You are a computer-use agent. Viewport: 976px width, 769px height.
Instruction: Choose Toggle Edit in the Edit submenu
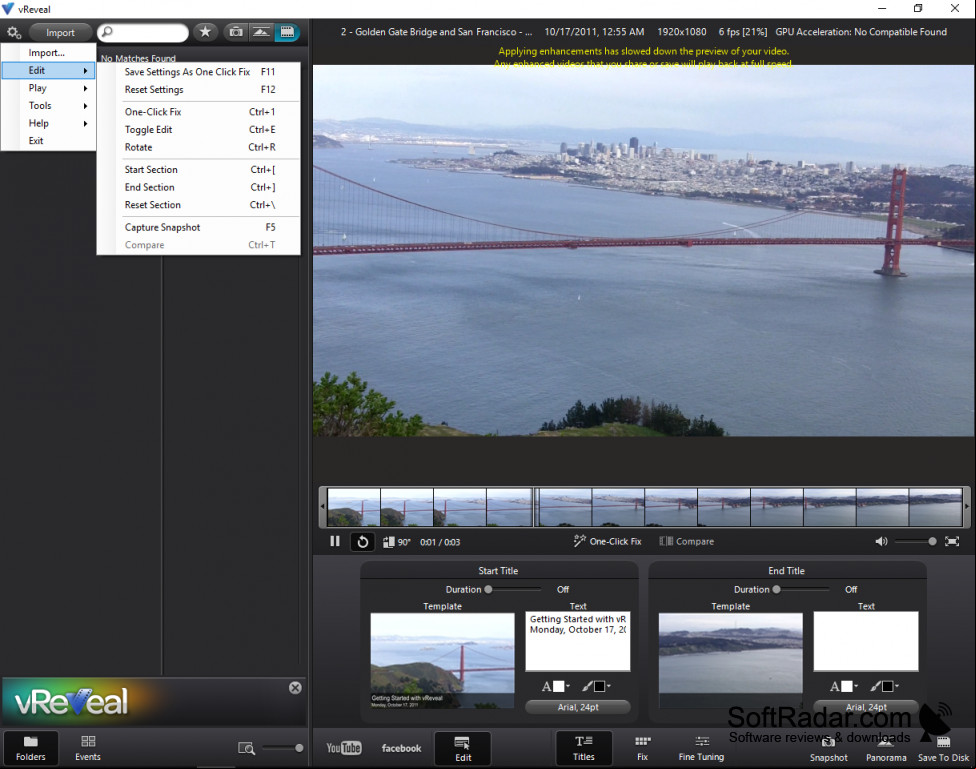tap(199, 130)
